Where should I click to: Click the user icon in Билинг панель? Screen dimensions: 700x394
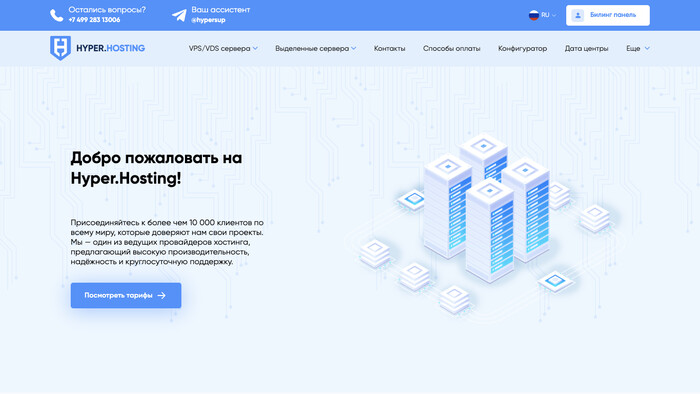[578, 15]
